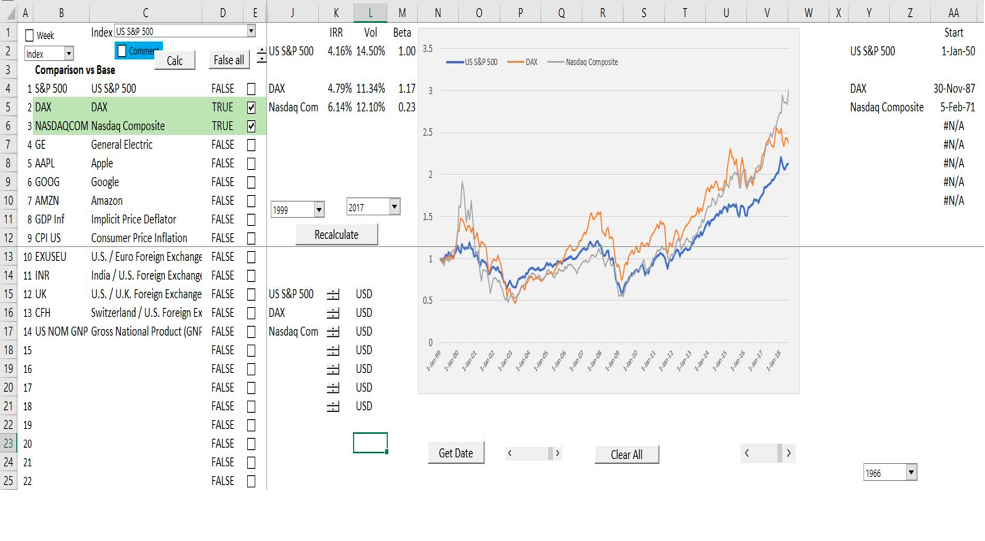Toggle the Comment checkbox
The width and height of the screenshot is (985, 541).
[122, 51]
